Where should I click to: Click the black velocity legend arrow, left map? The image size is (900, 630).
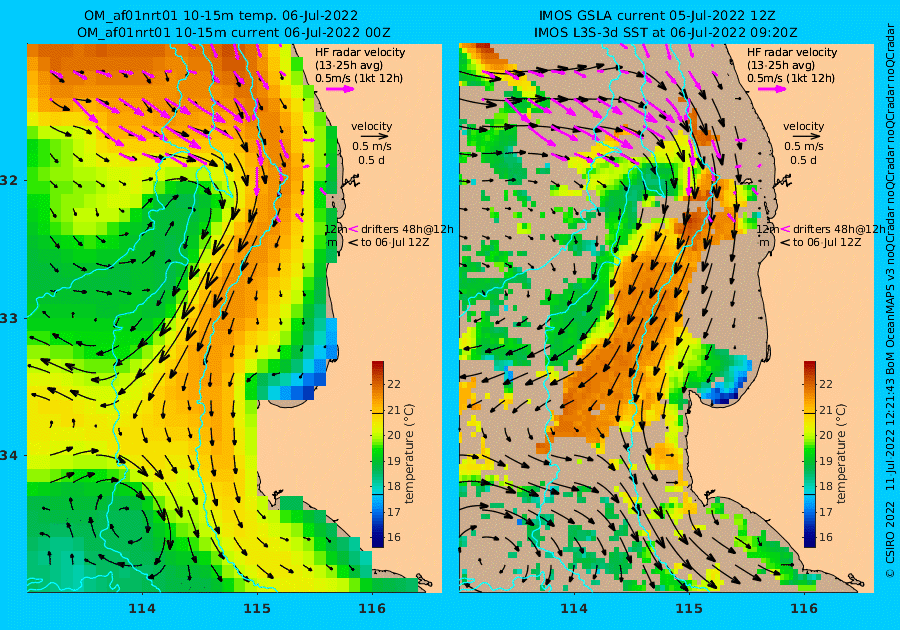pos(375,137)
